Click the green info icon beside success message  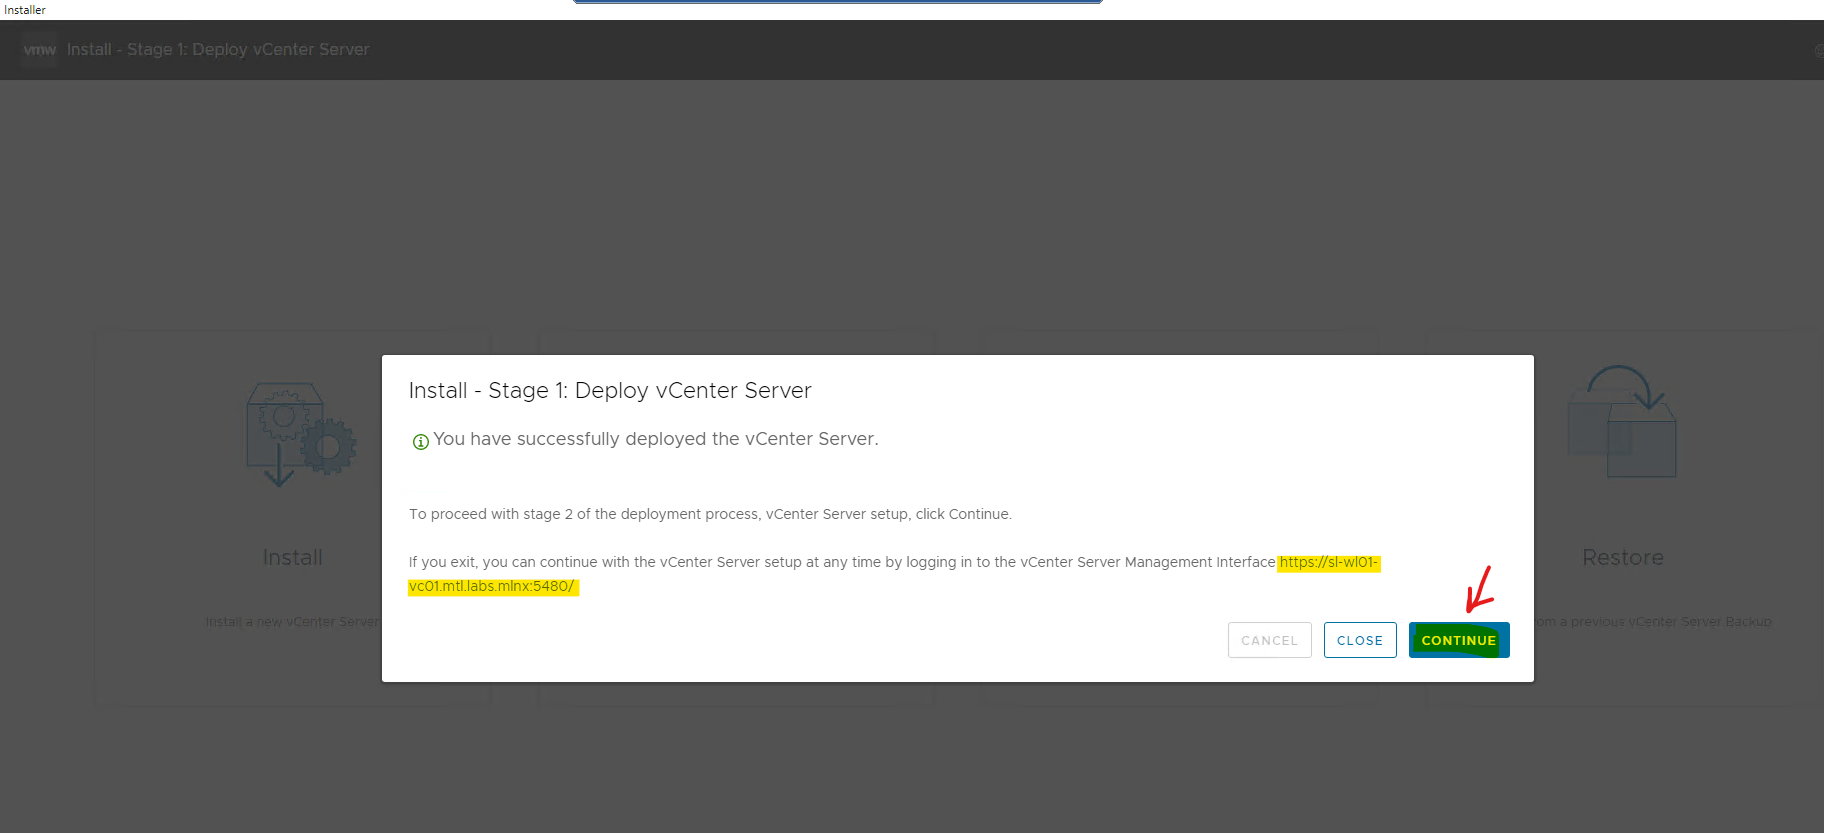point(421,441)
